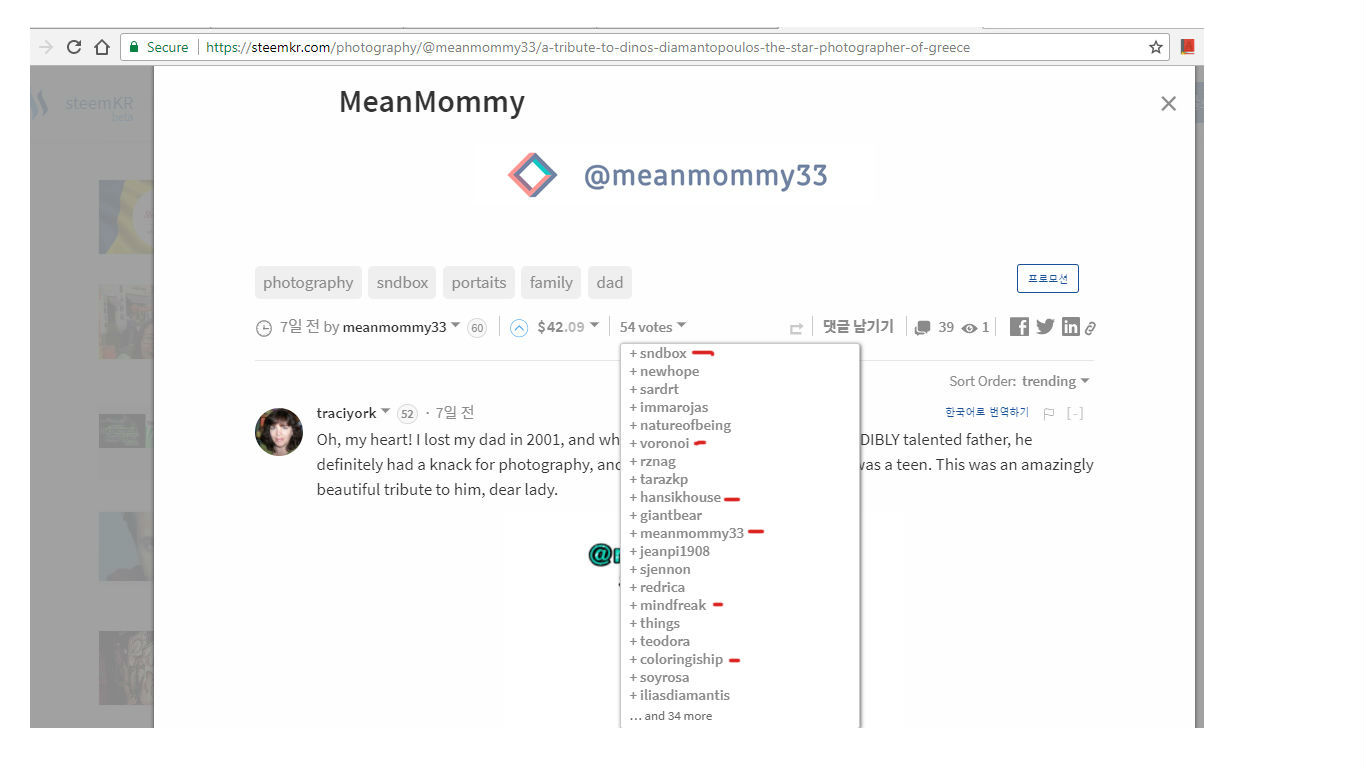Screen dimensions: 1366x768
Task: Open the payout amount dropdown
Action: (x=562, y=326)
